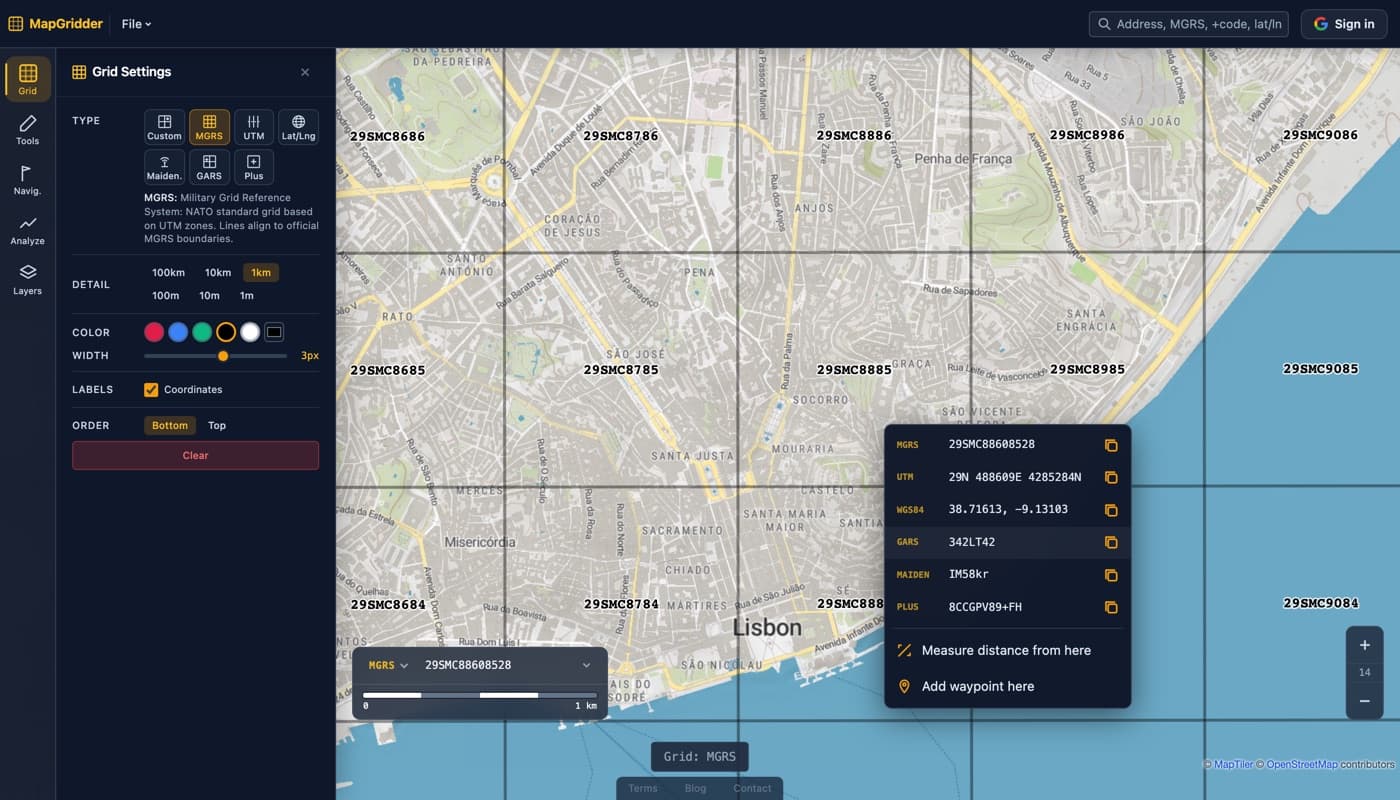The height and width of the screenshot is (800, 1400).
Task: Set grid detail to 1km
Action: click(261, 272)
